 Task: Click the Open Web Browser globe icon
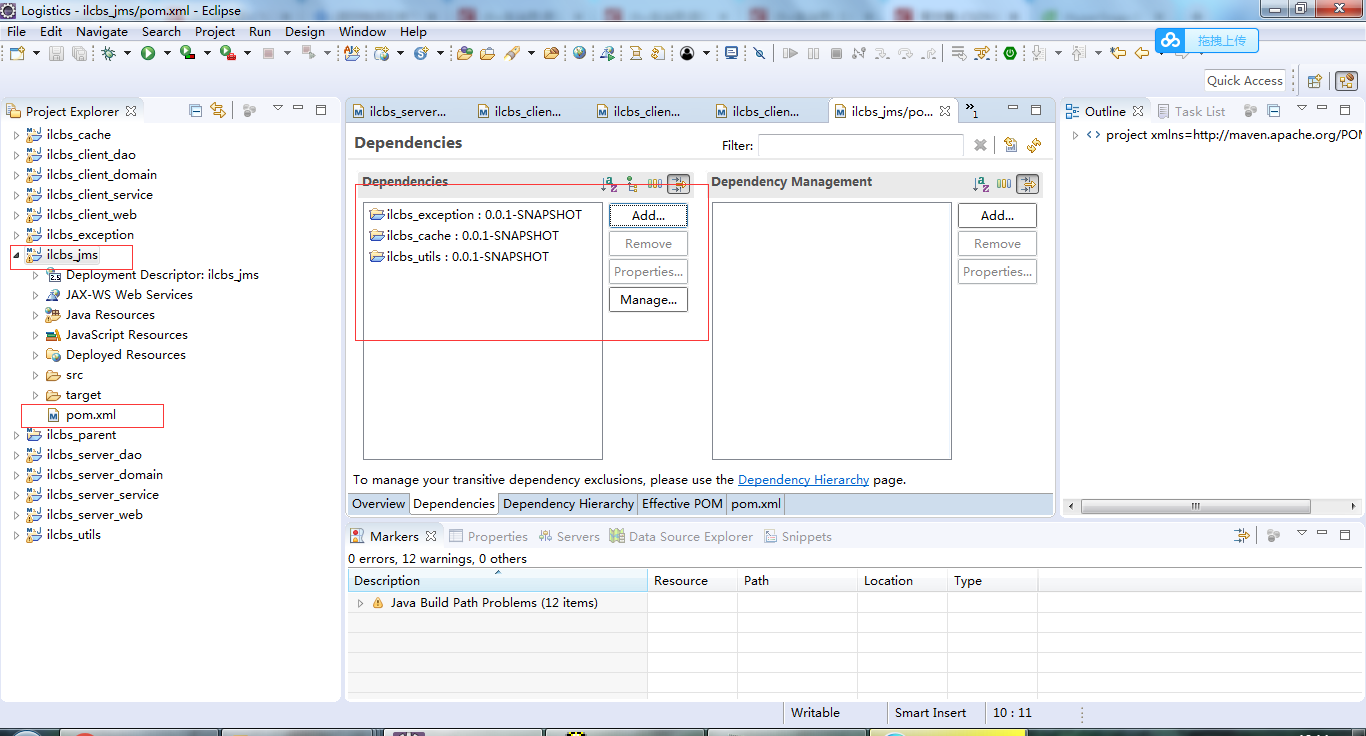point(580,53)
